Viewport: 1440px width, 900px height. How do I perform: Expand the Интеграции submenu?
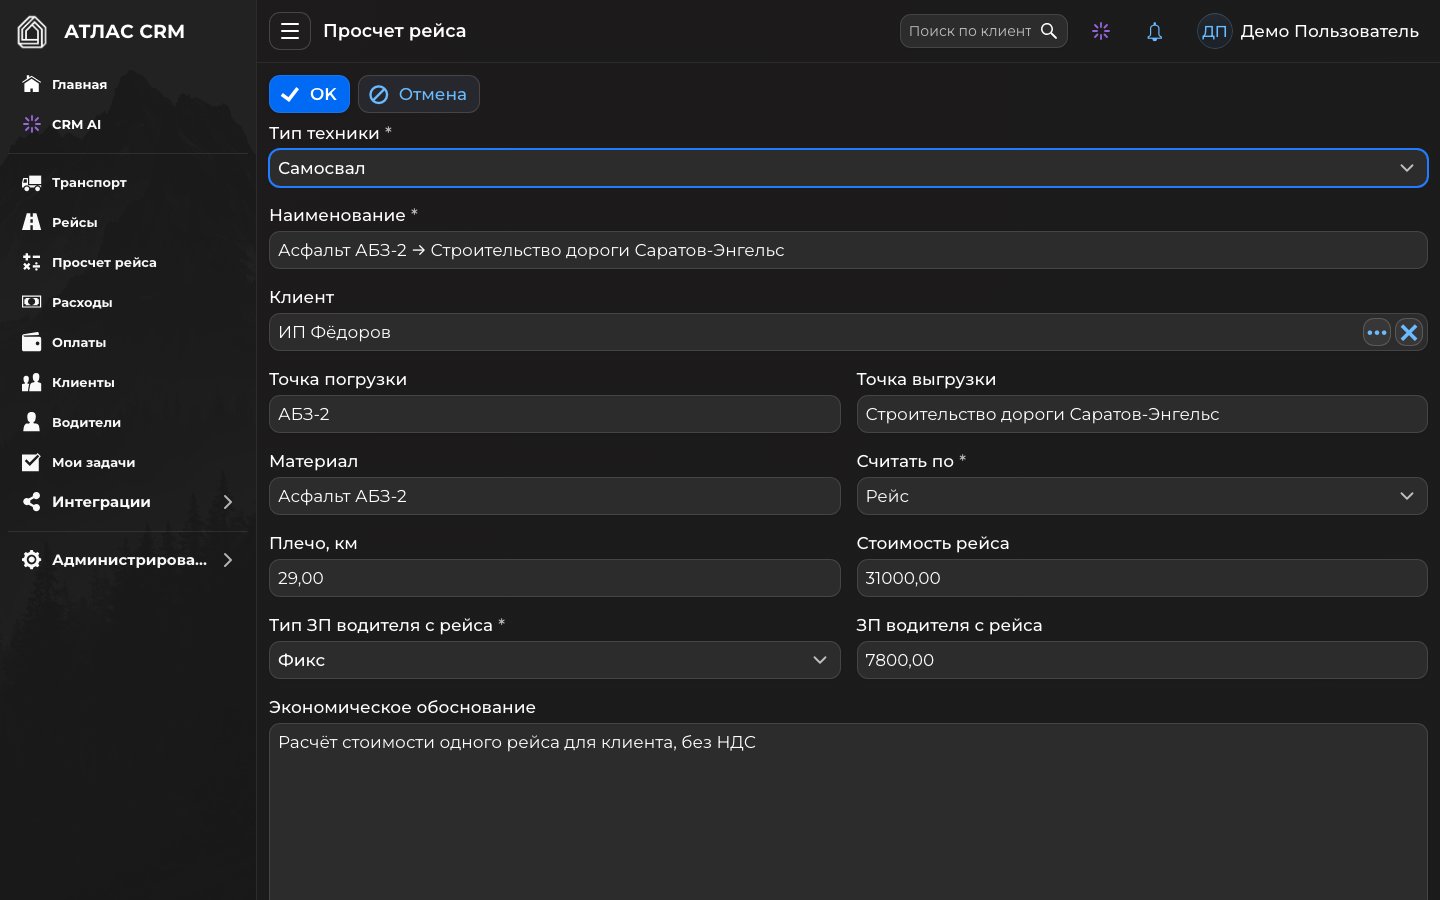[x=128, y=502]
